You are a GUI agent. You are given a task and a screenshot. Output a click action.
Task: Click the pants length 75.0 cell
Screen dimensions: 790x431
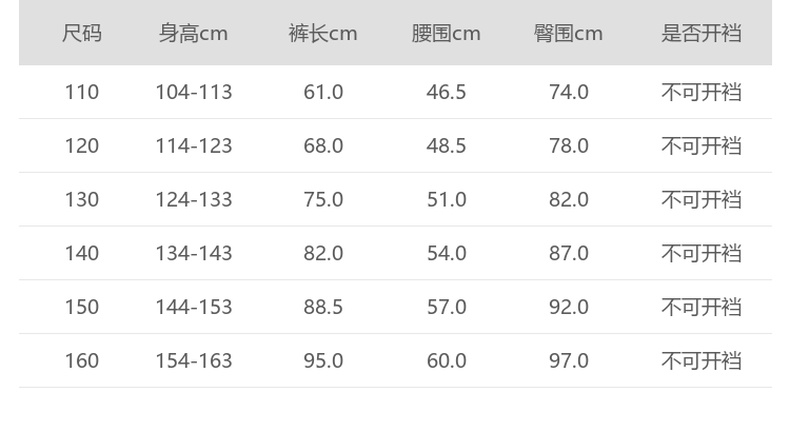tap(323, 200)
